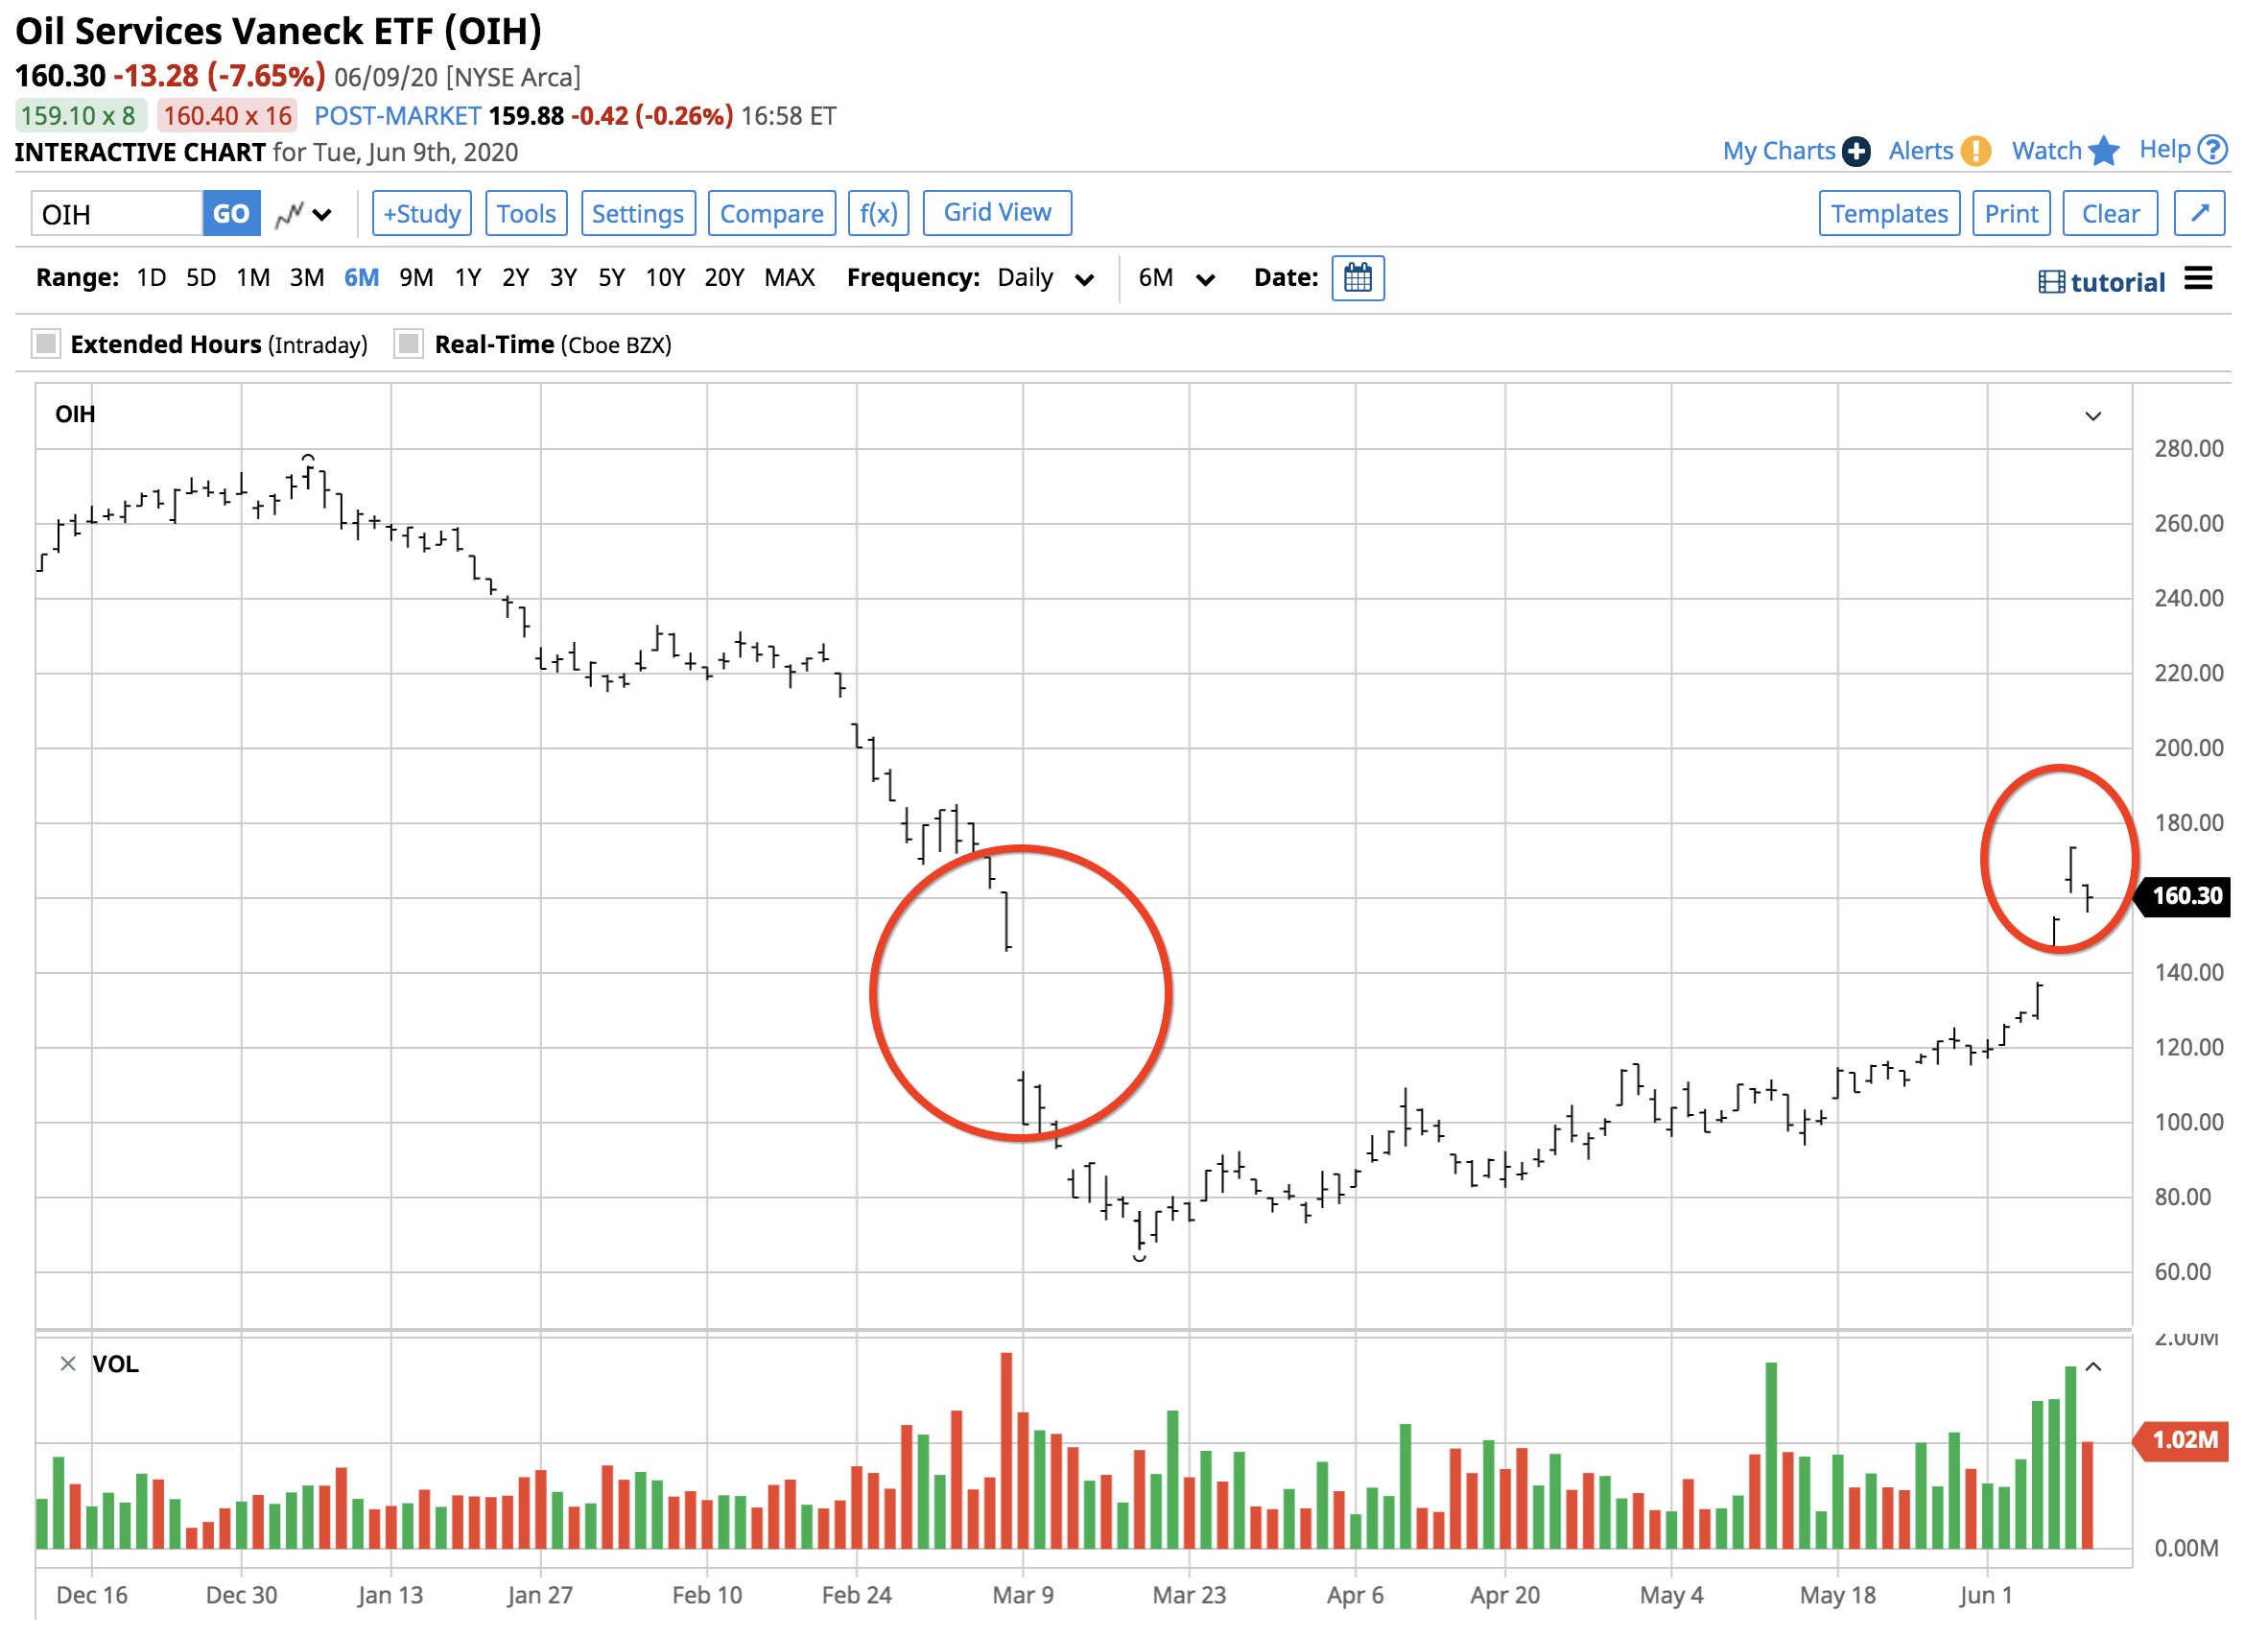
Task: Remove the VOL study via X icon
Action: [x=68, y=1364]
